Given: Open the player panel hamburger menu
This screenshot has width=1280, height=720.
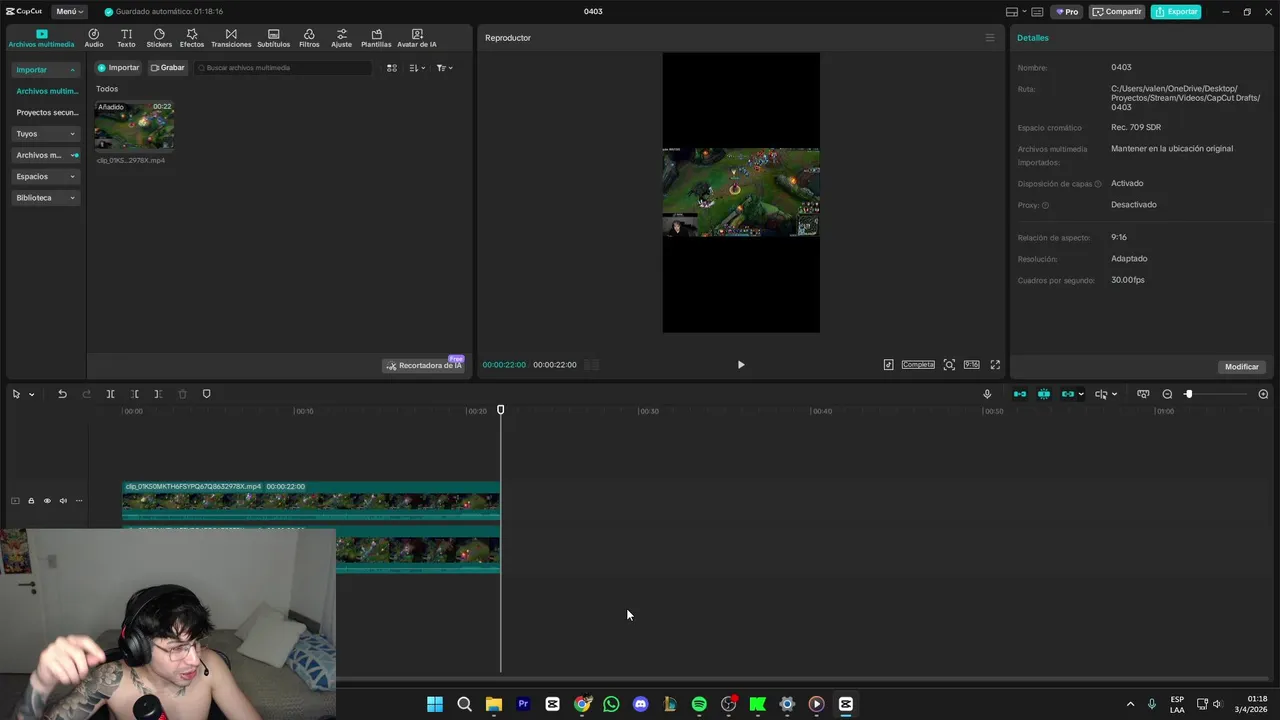Looking at the screenshot, I should 990,38.
